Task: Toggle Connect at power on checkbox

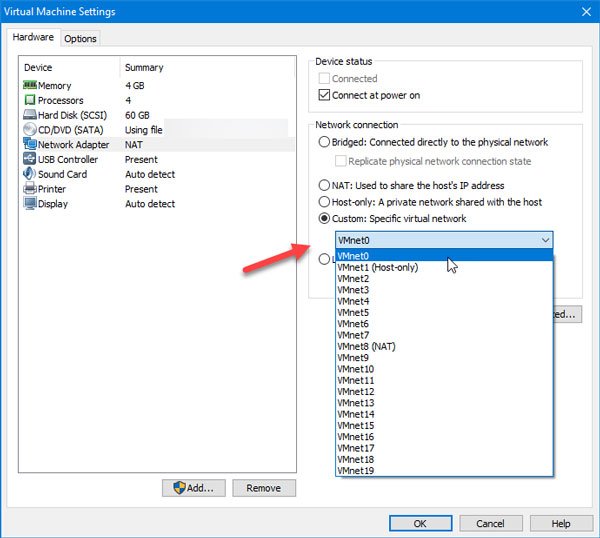Action: [x=324, y=95]
